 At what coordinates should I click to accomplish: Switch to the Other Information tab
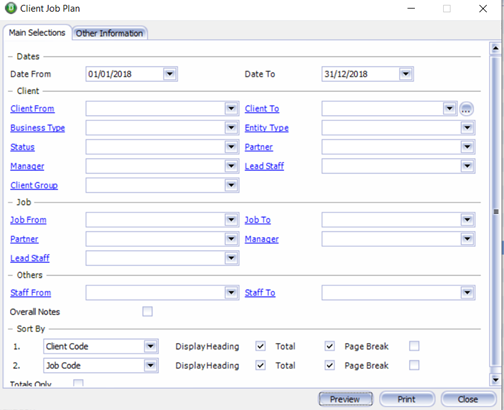(x=109, y=33)
